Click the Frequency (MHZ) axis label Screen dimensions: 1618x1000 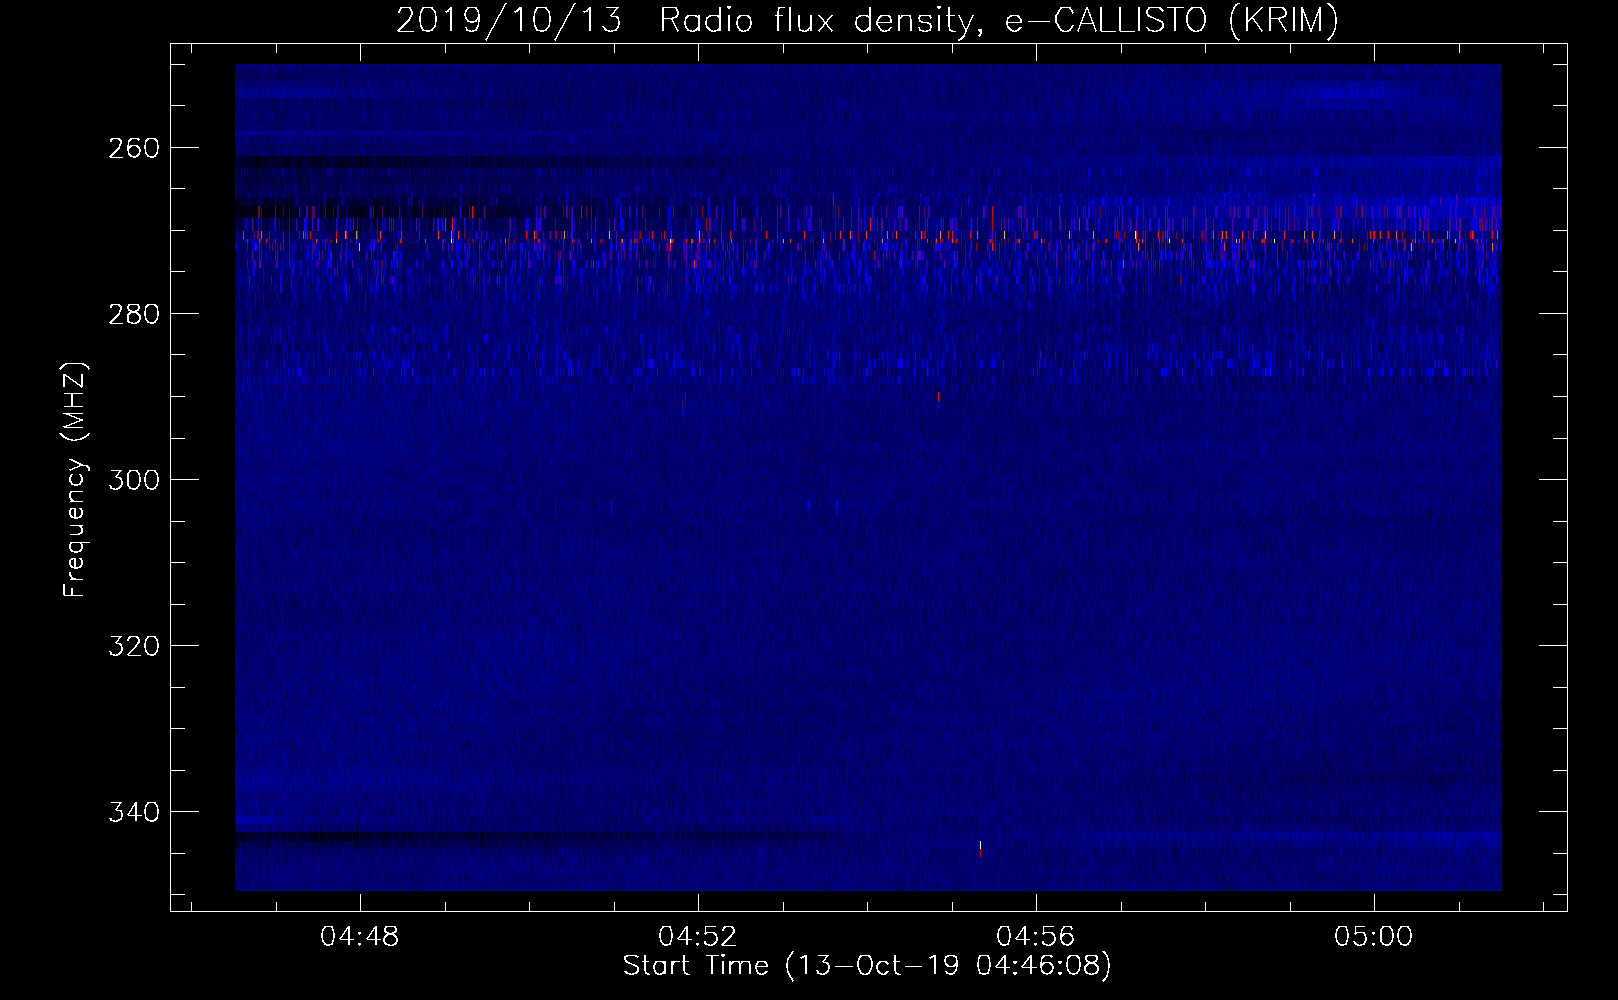[x=75, y=480]
